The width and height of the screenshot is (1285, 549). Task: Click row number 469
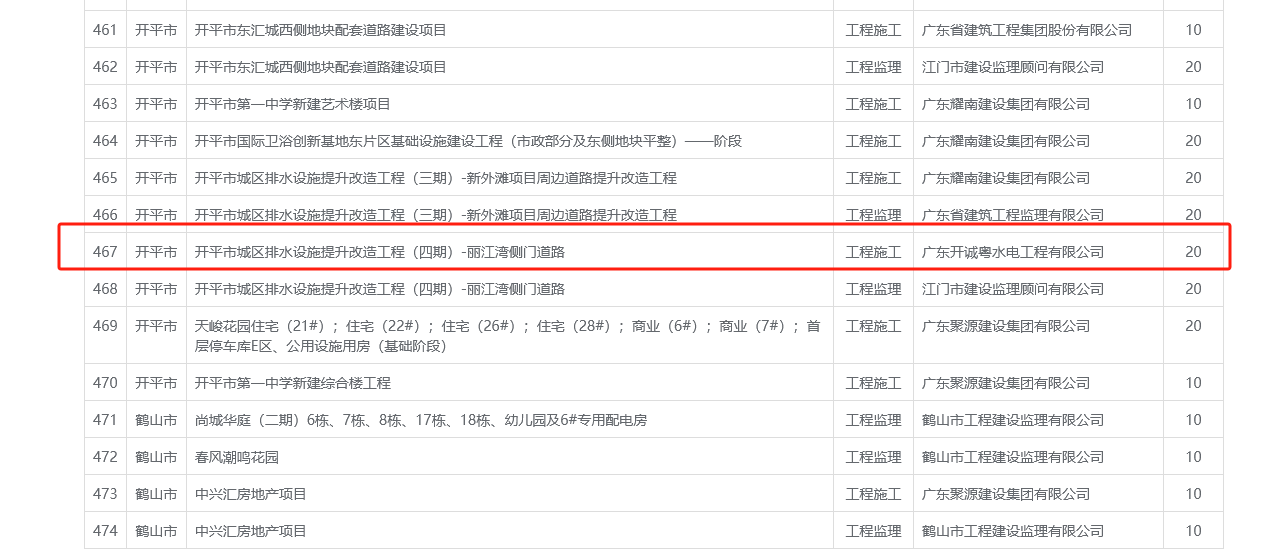(105, 326)
